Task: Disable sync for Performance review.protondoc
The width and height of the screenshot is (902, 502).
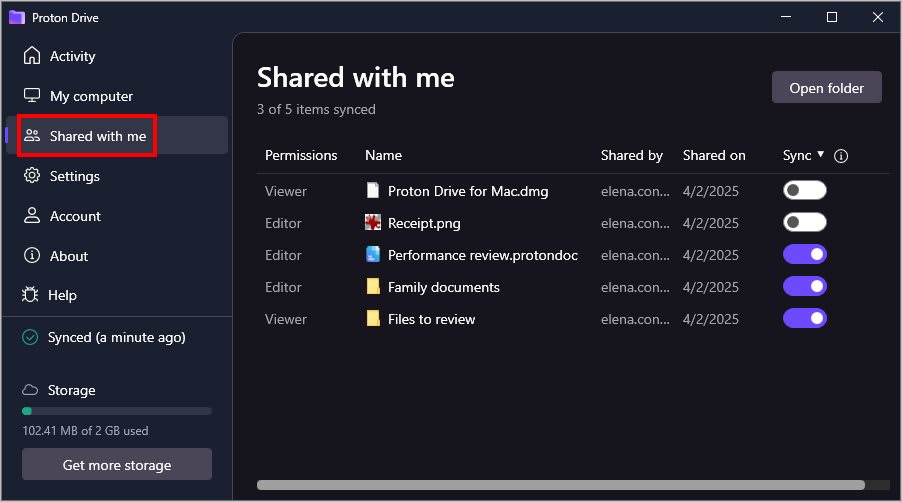Action: pyautogui.click(x=804, y=254)
